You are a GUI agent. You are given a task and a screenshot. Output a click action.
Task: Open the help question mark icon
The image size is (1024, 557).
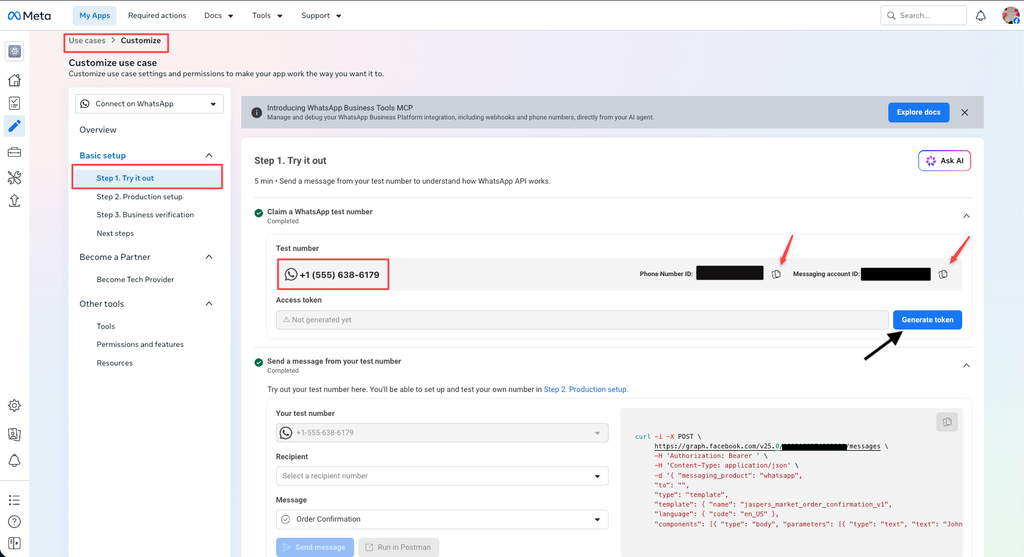pos(14,522)
